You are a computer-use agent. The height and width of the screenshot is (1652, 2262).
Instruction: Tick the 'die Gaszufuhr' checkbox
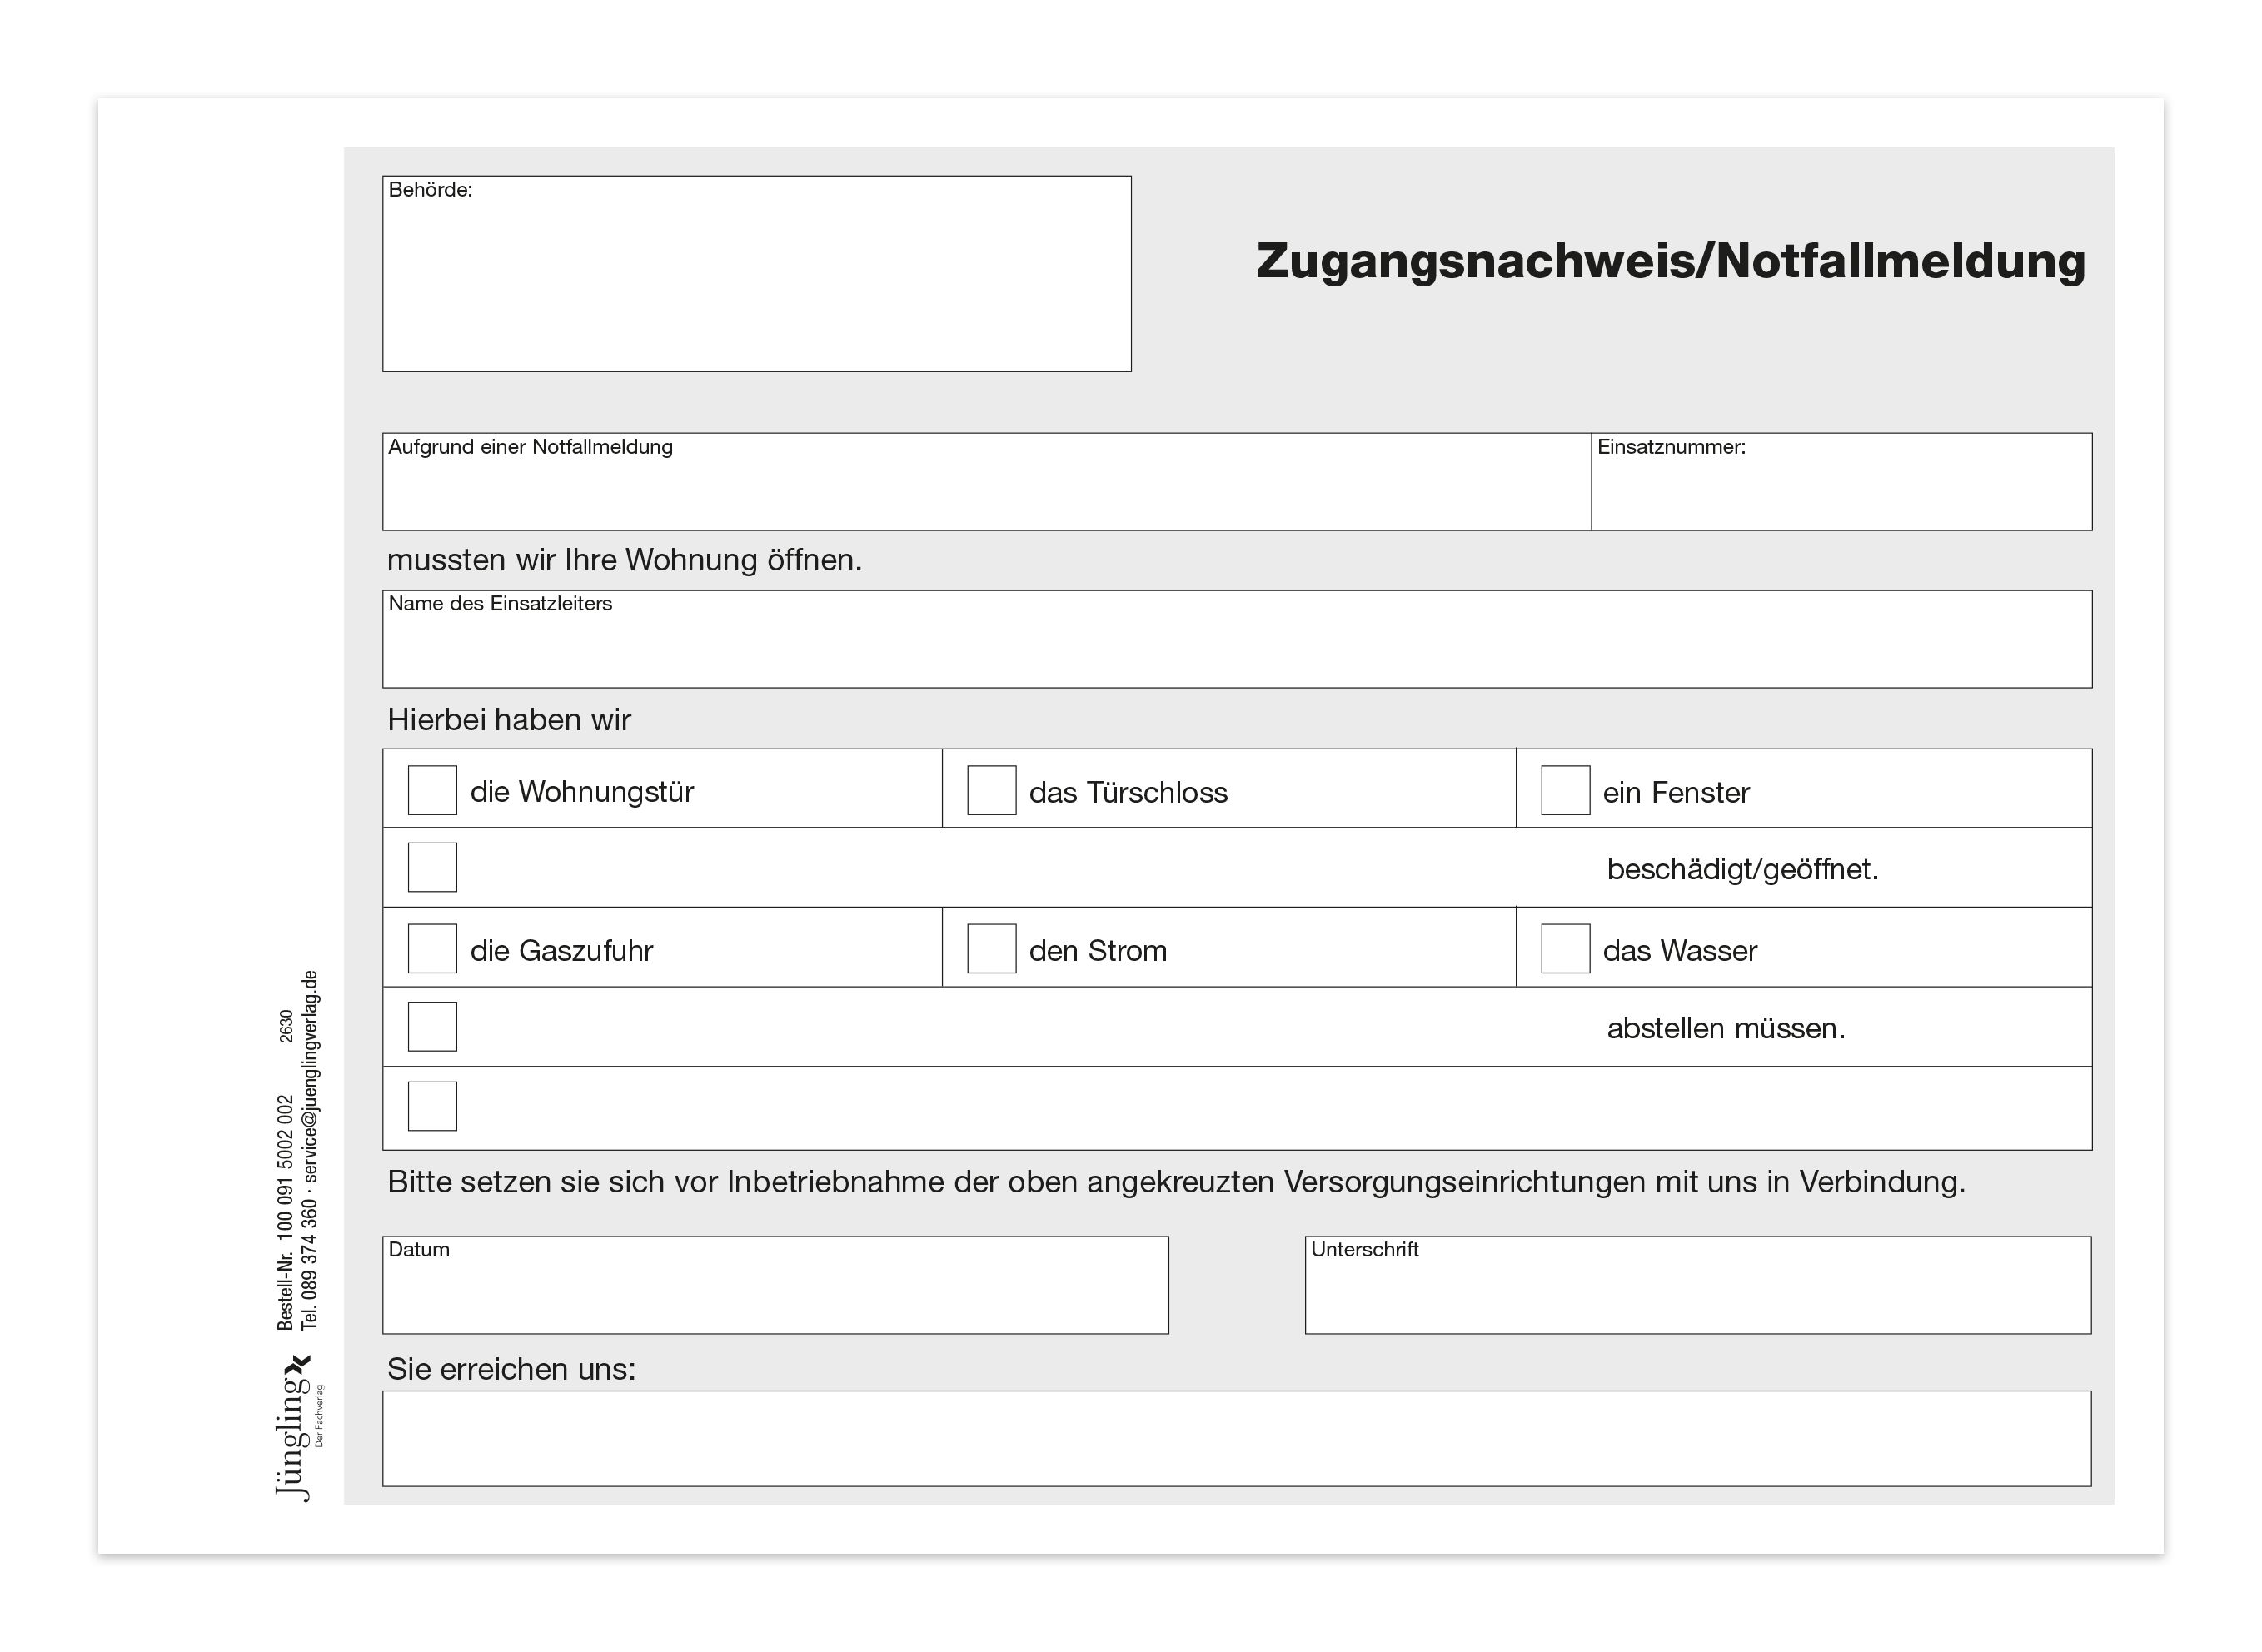(432, 948)
